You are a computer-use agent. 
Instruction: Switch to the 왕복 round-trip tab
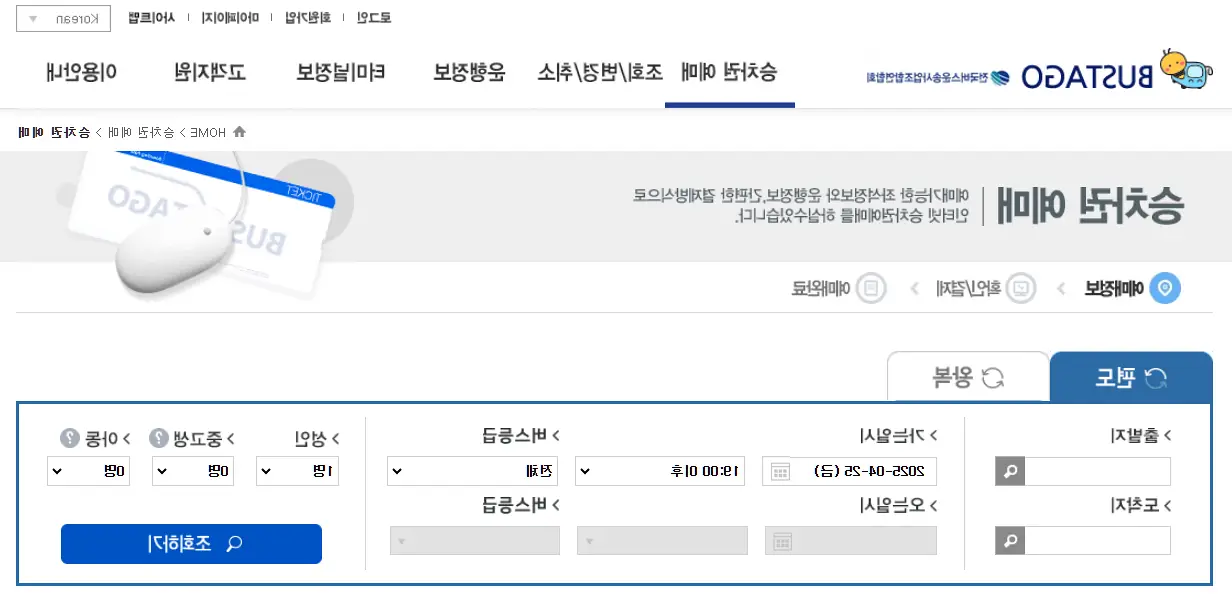tap(967, 377)
